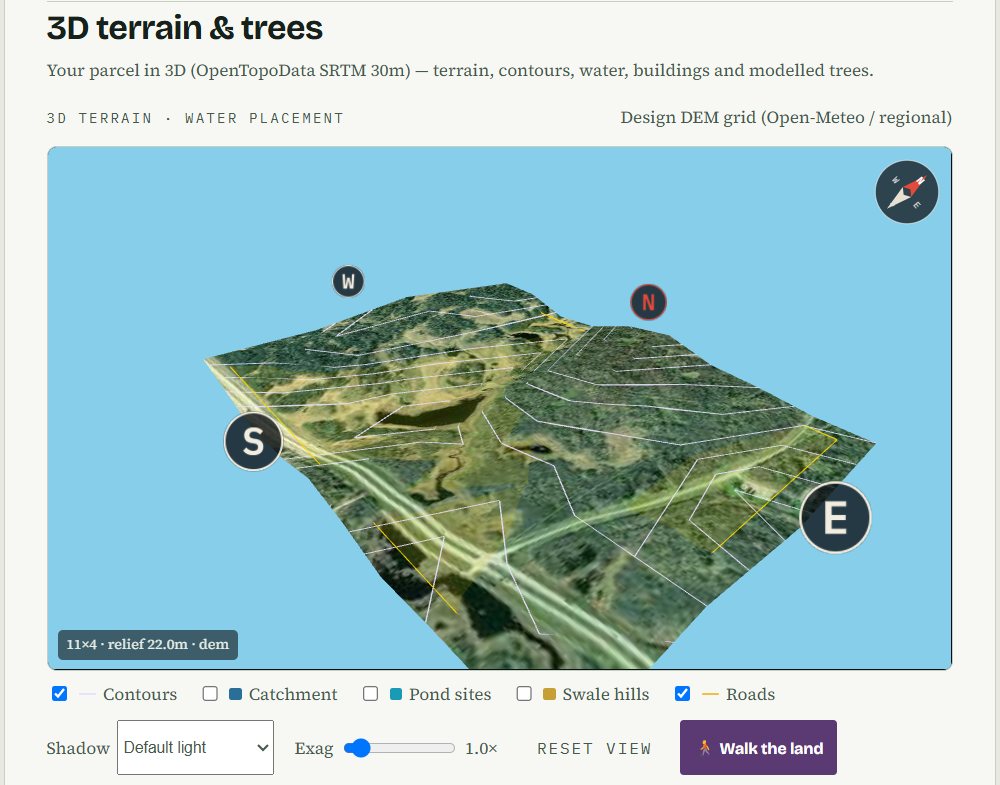Click the Exag label text

314,749
